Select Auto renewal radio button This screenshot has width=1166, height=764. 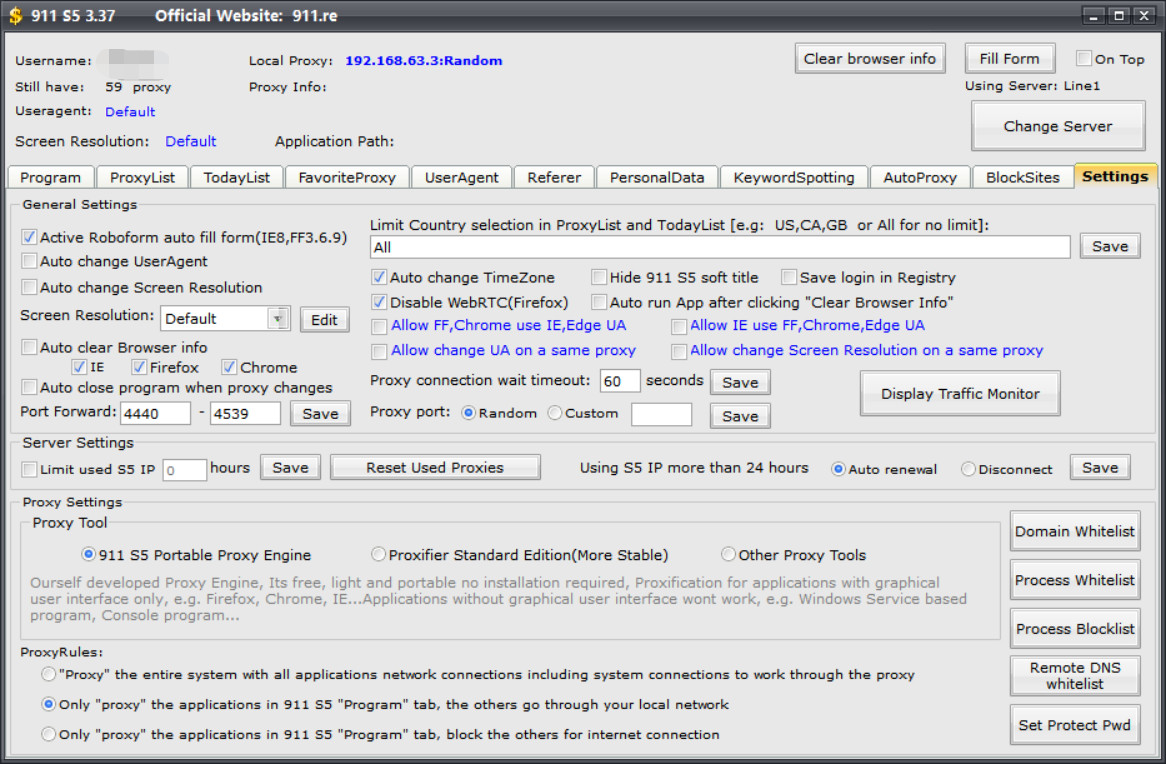[838, 469]
